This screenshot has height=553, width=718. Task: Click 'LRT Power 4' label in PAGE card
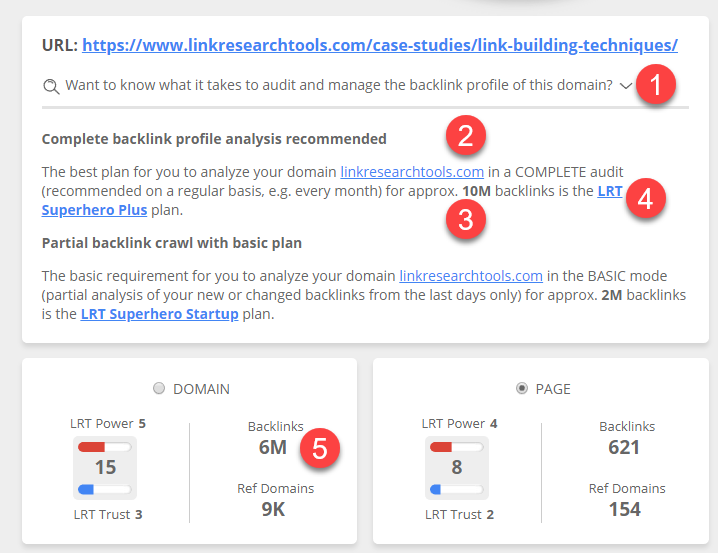click(459, 423)
